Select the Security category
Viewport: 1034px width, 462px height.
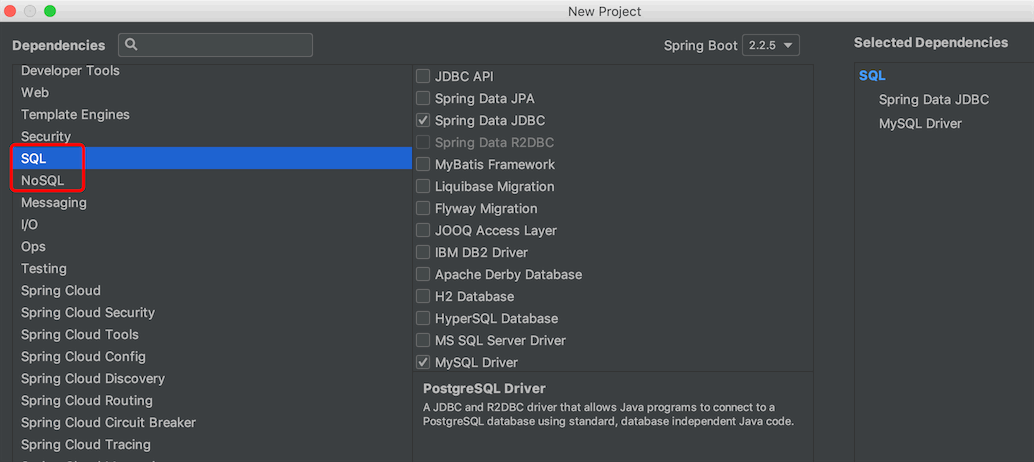click(x=212, y=136)
